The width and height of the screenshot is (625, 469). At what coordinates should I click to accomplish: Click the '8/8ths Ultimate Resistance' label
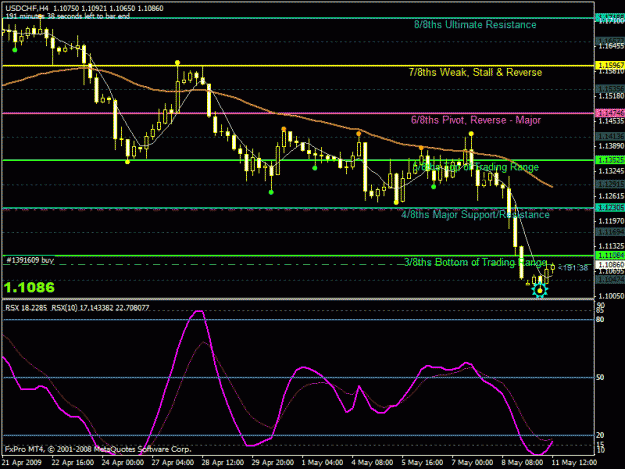[x=475, y=25]
